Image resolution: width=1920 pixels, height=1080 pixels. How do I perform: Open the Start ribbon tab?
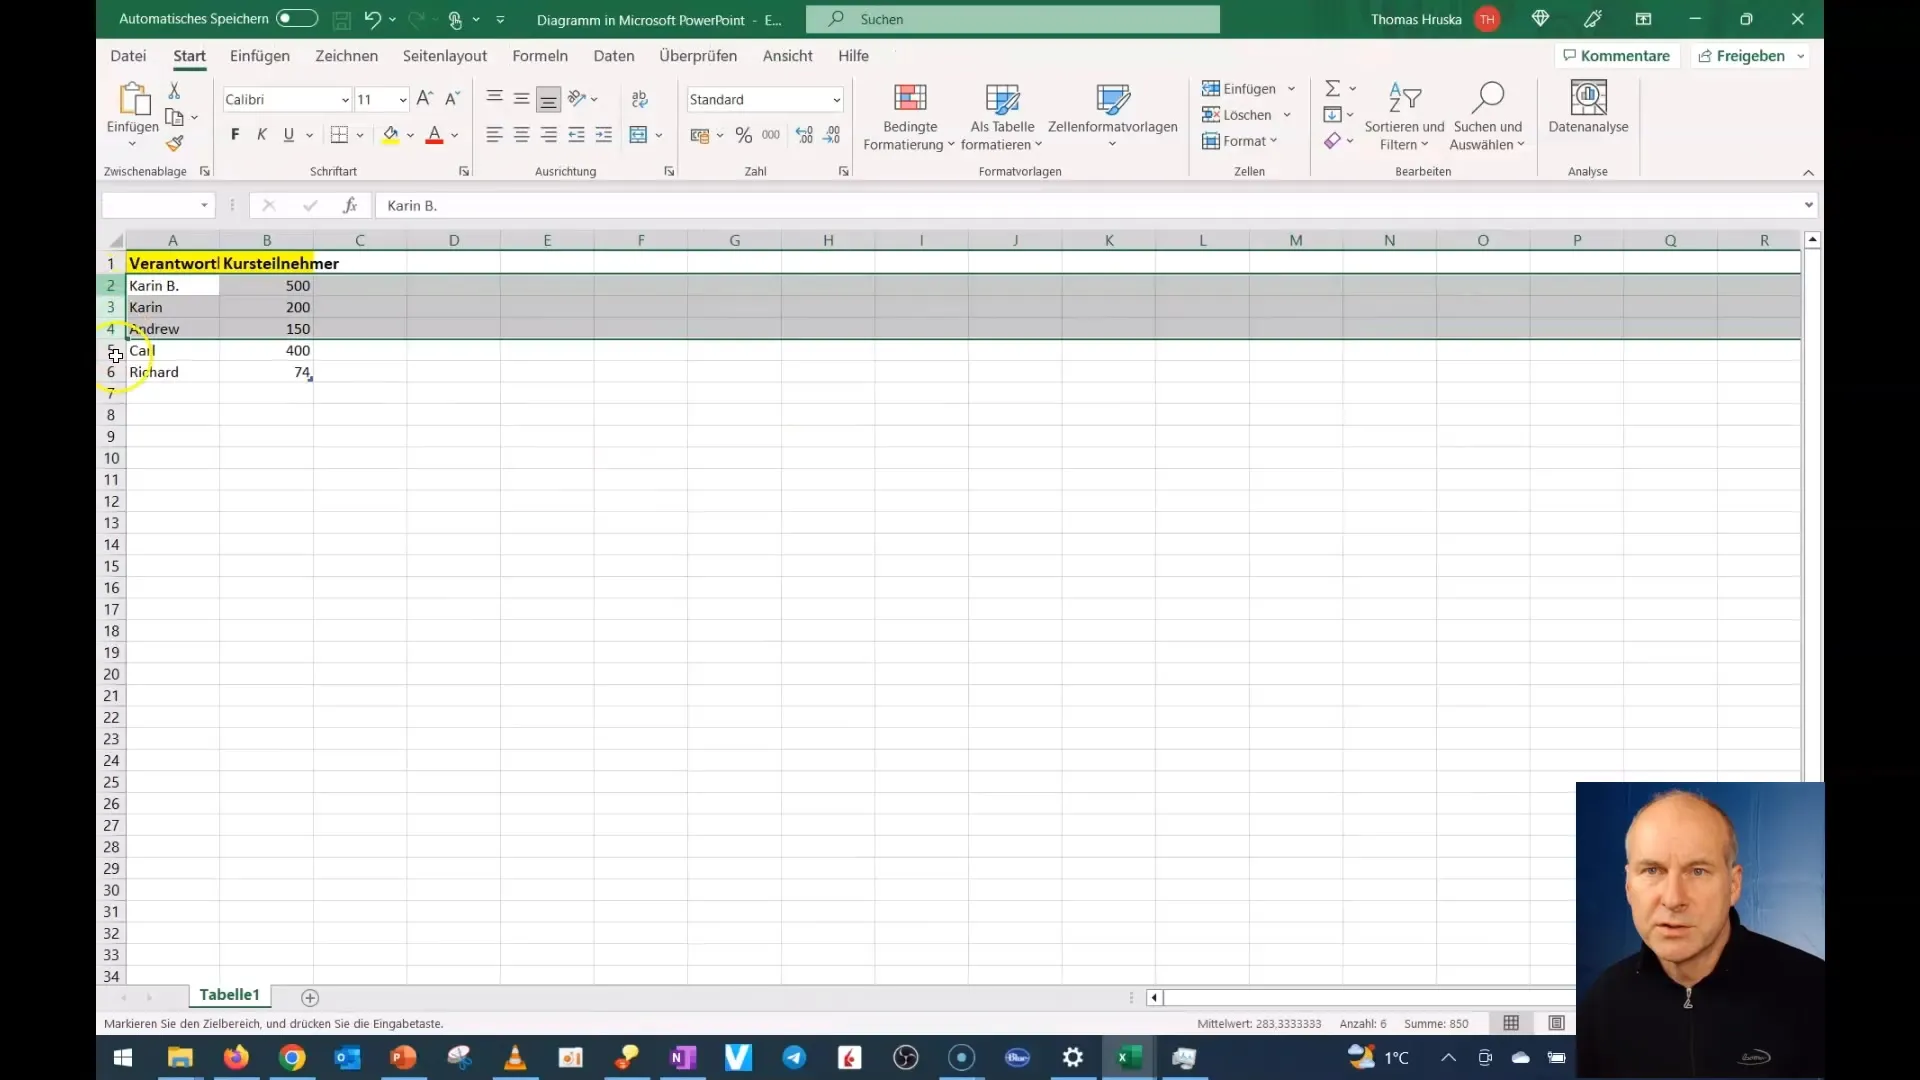tap(190, 55)
